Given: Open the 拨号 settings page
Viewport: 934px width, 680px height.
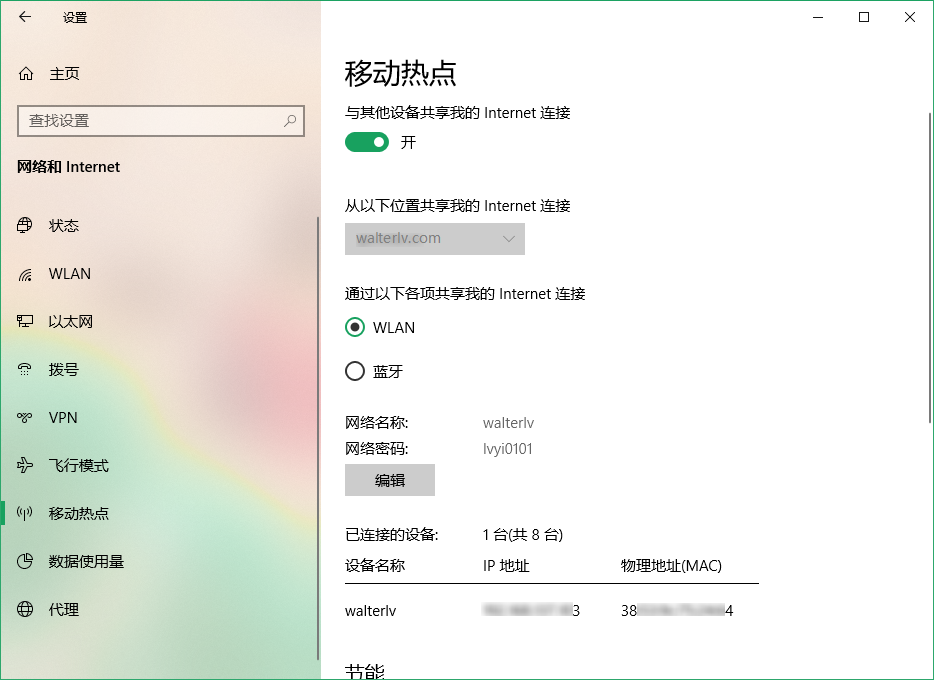Looking at the screenshot, I should (25, 369).
